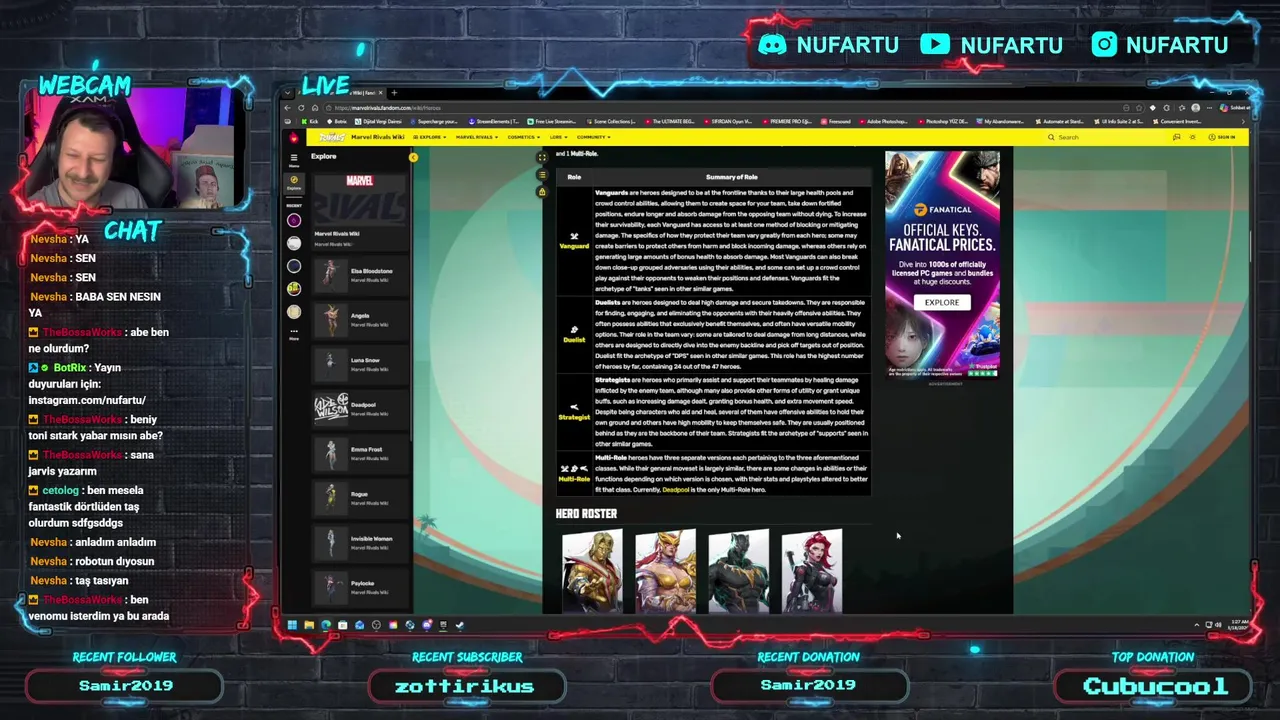The image size is (1280, 720).
Task: Open Steam icon on the taskbar
Action: coord(460,625)
